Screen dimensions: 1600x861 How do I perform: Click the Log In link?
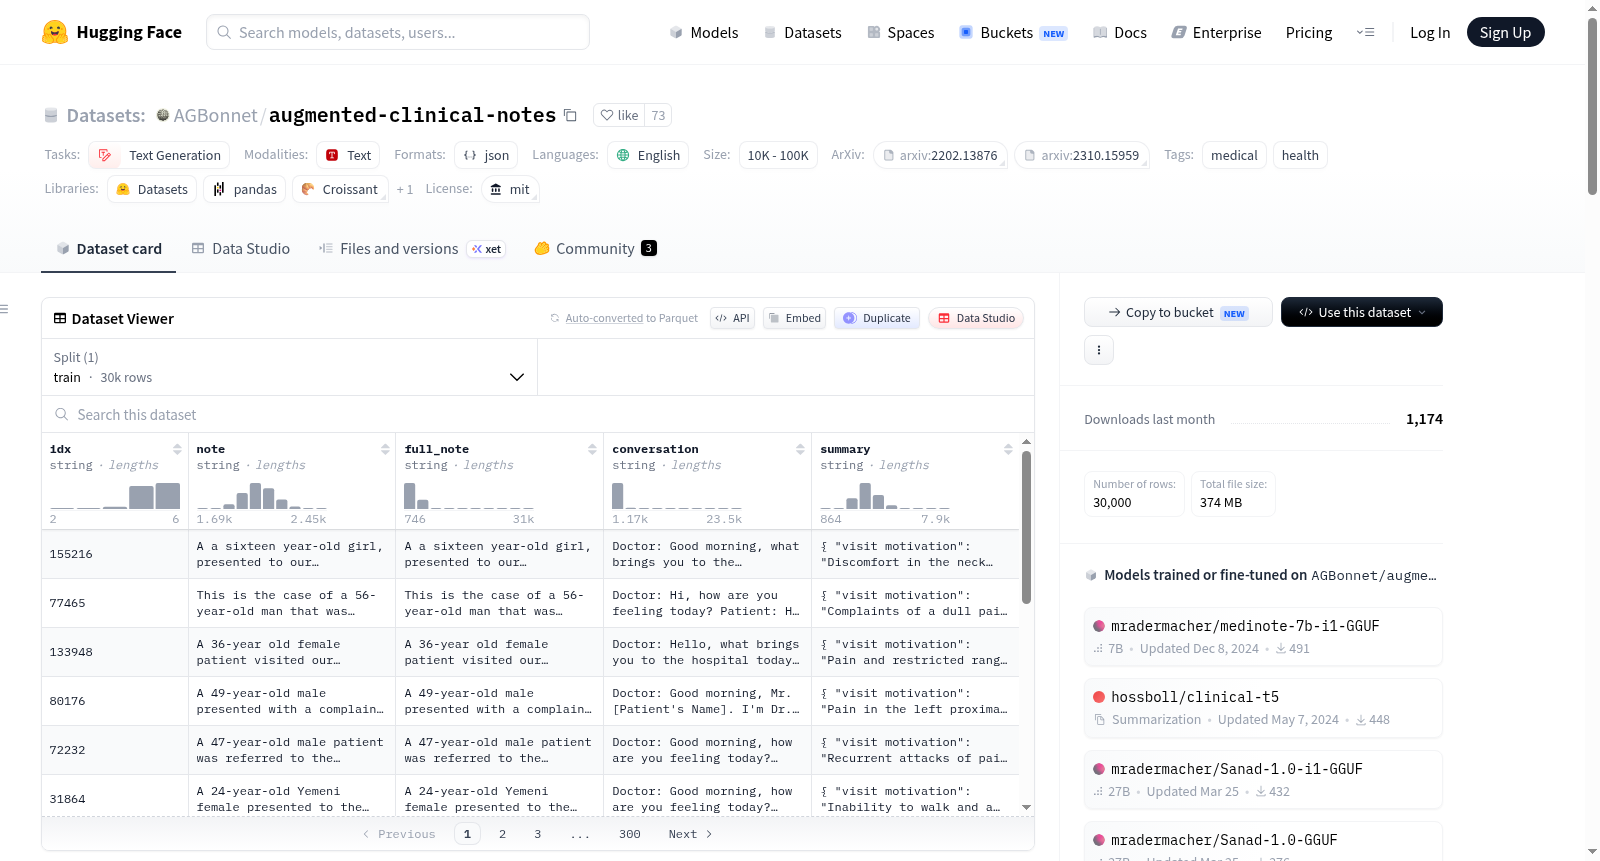pyautogui.click(x=1430, y=32)
